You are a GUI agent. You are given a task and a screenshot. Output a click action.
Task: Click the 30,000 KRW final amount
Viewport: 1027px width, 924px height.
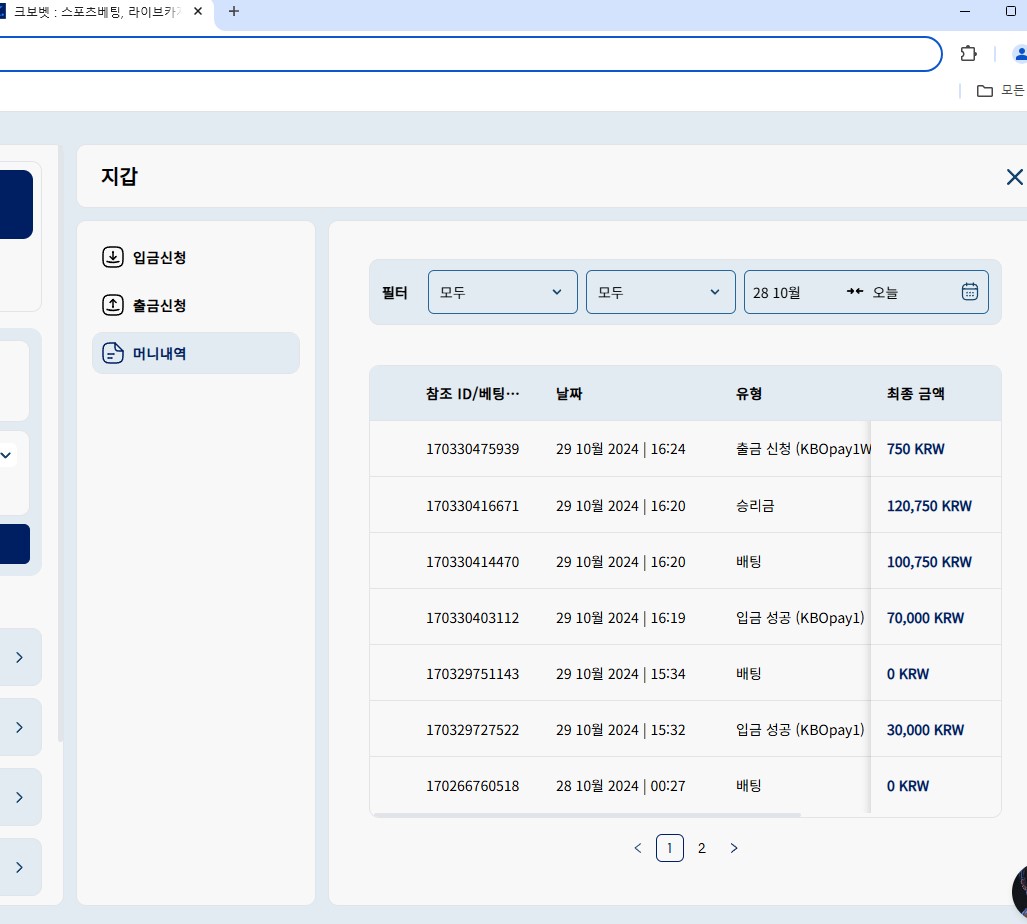pyautogui.click(x=925, y=730)
